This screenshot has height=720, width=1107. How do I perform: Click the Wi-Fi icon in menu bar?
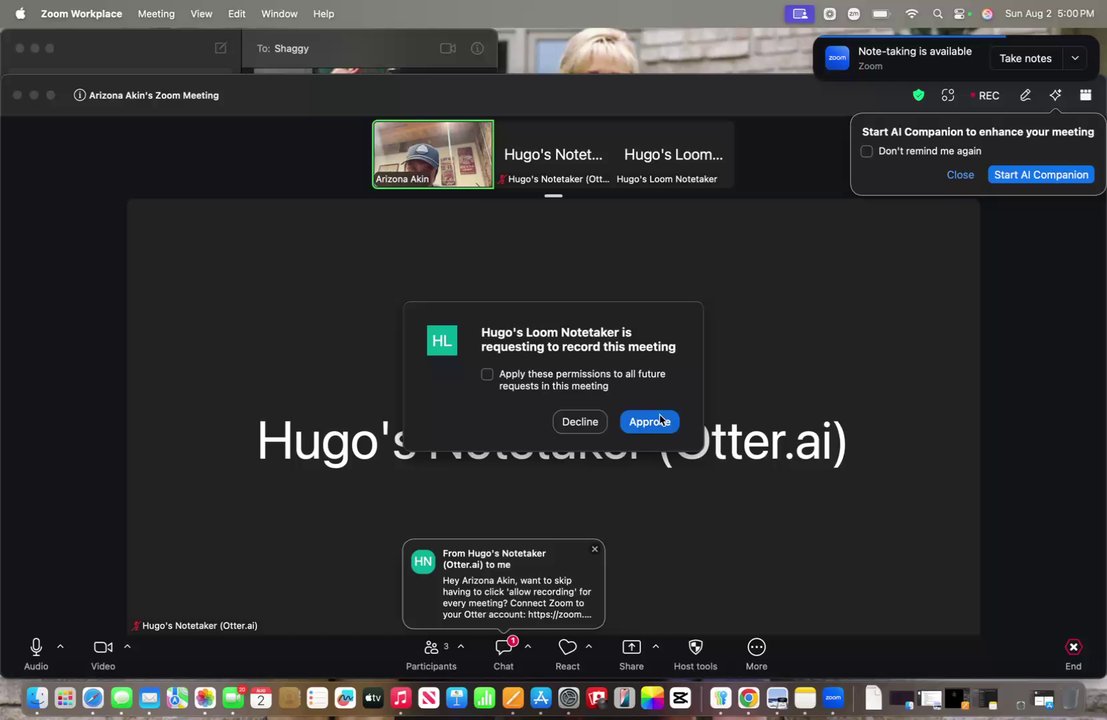tap(912, 14)
